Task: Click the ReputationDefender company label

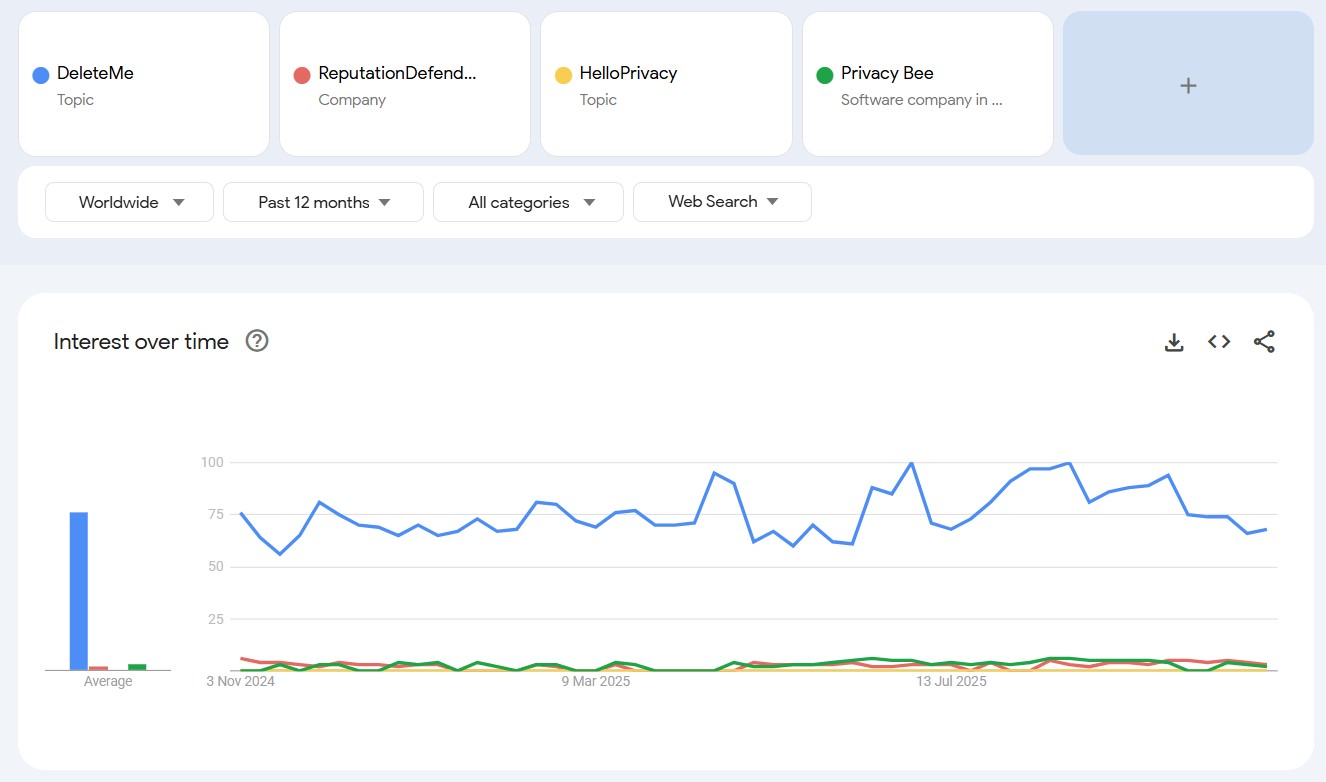Action: [x=397, y=72]
